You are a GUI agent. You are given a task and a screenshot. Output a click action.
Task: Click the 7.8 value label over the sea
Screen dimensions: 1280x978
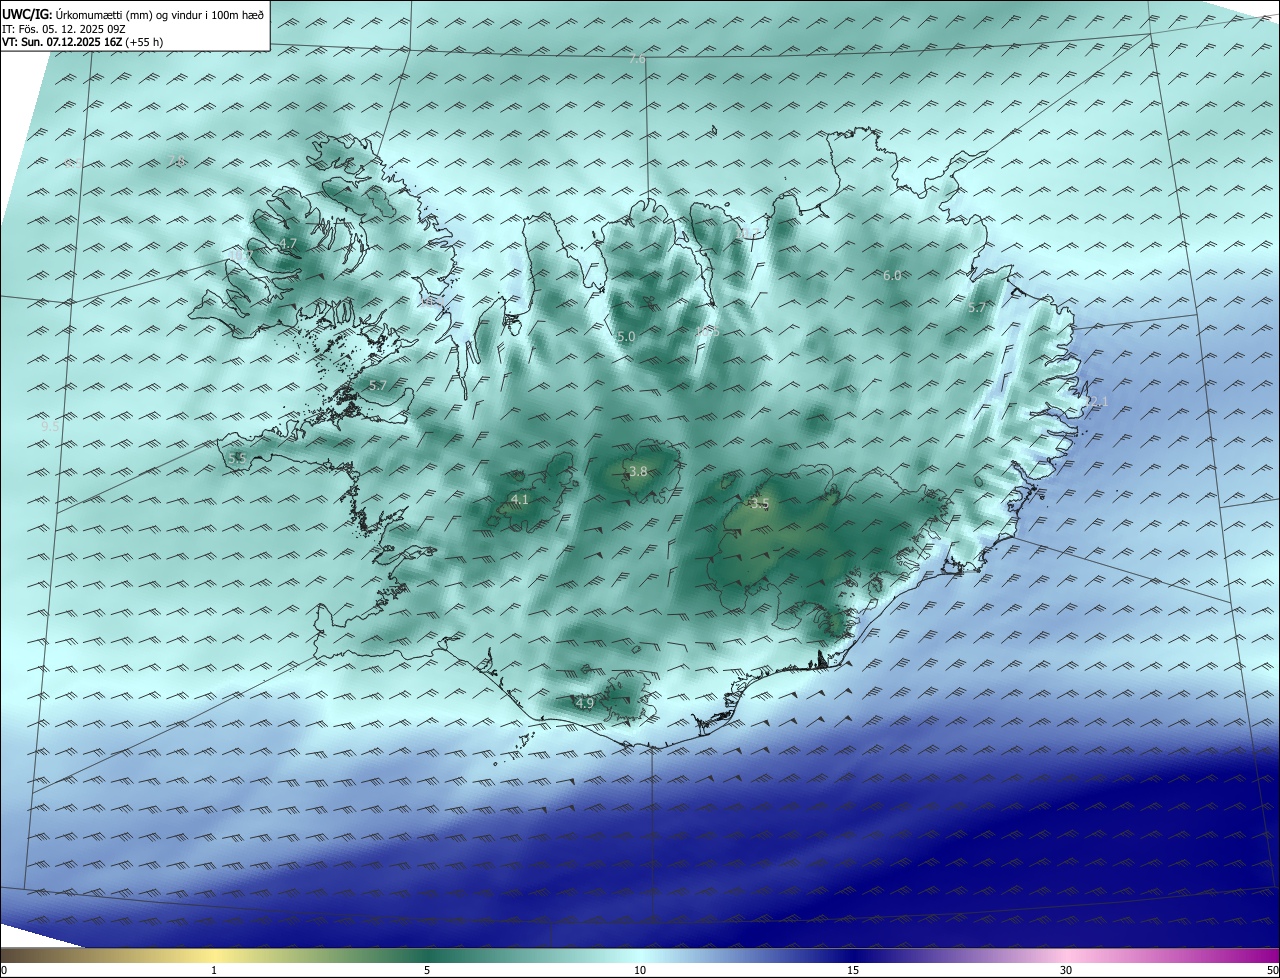pyautogui.click(x=177, y=160)
